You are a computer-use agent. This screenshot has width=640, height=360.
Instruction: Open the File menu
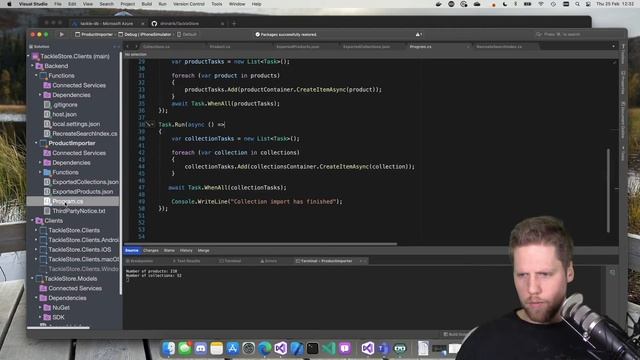click(x=58, y=4)
